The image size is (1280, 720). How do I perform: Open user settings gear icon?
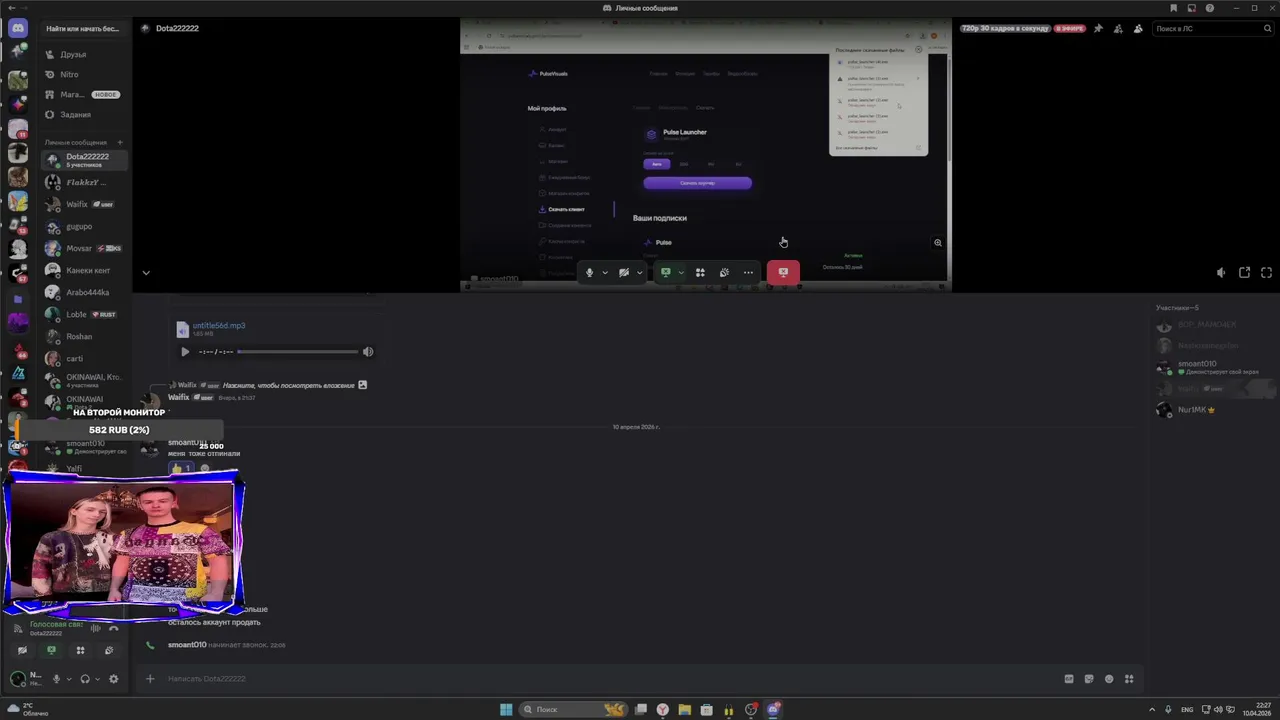pos(113,679)
